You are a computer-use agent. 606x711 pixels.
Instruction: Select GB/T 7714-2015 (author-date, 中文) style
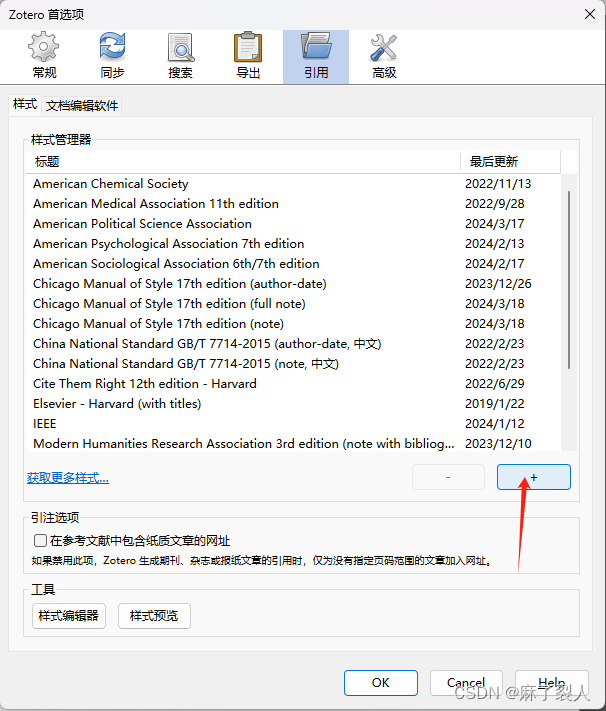(293, 343)
